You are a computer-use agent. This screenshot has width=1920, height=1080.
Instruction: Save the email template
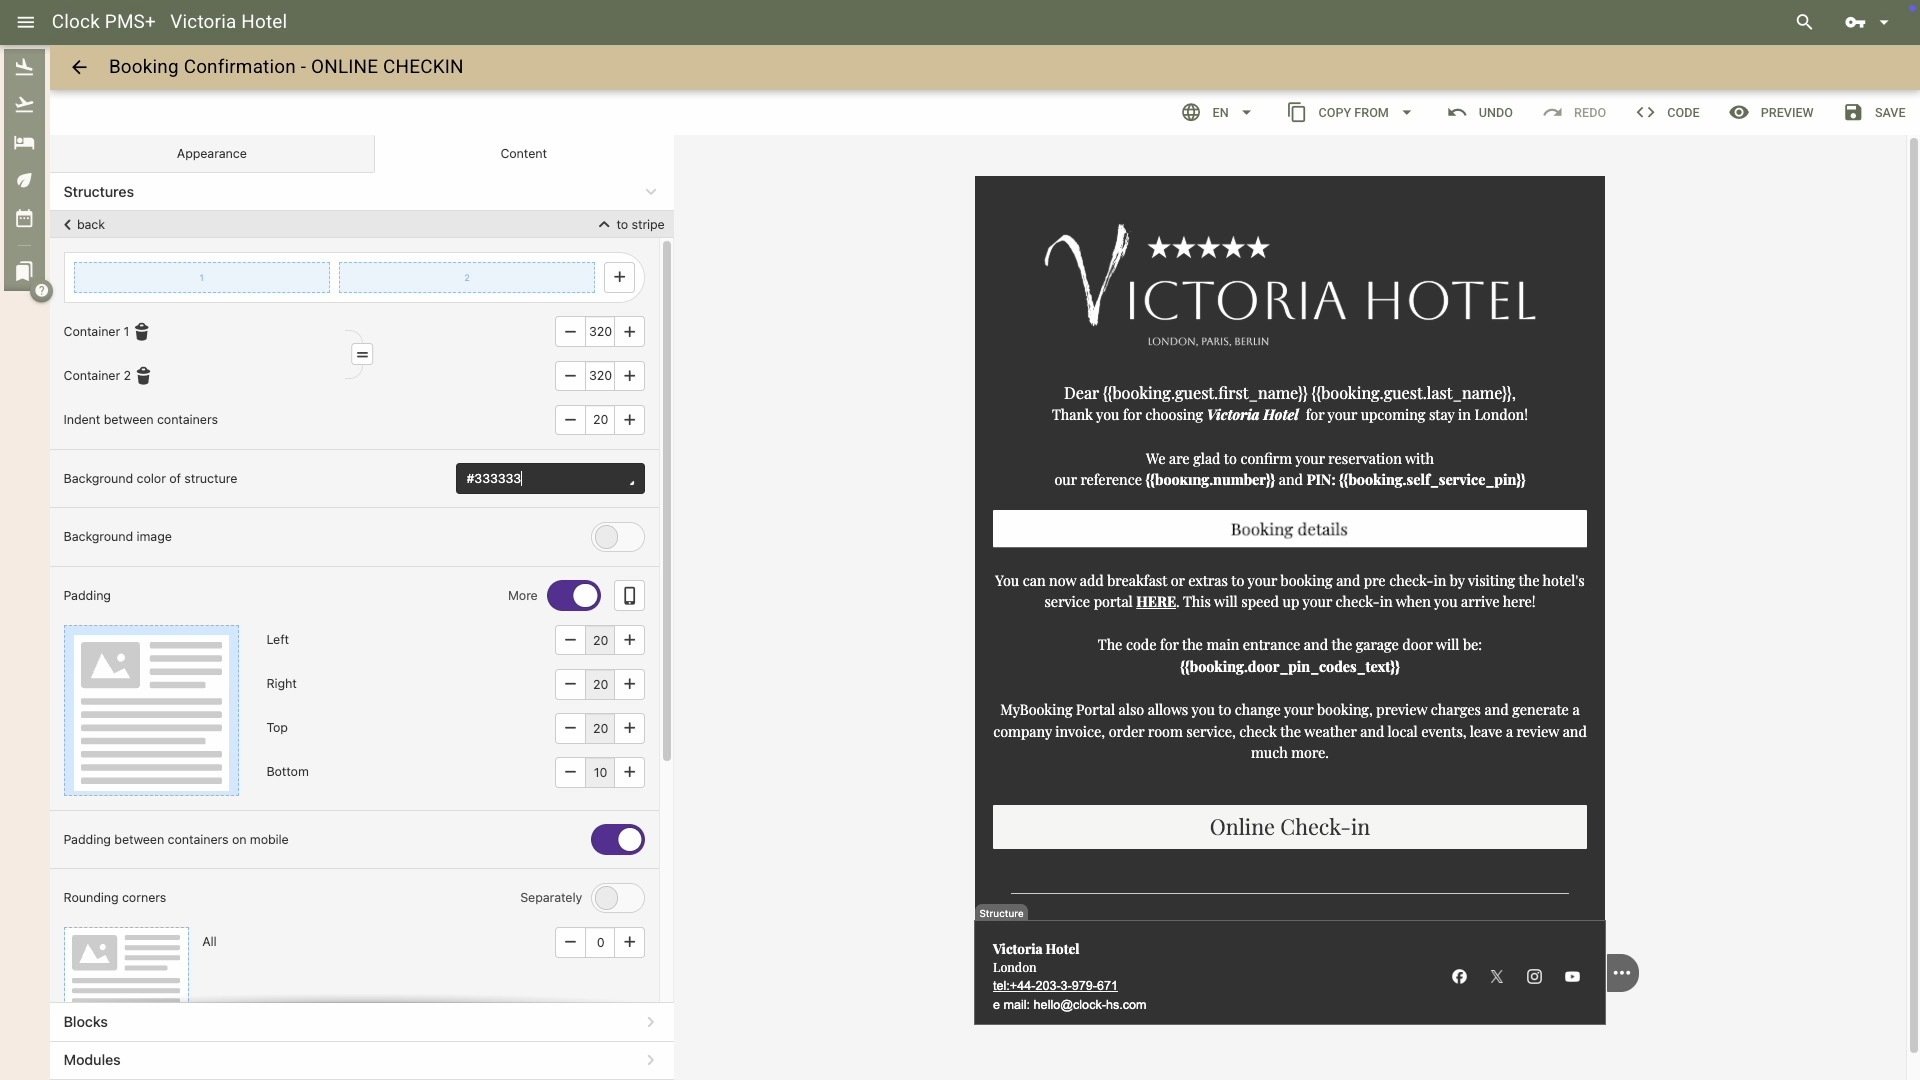tap(1875, 113)
